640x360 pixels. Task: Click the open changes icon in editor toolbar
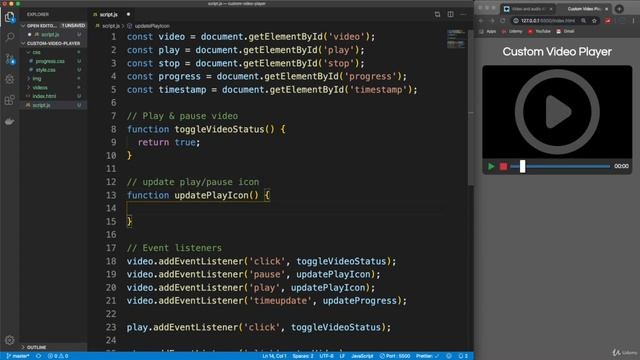(437, 14)
